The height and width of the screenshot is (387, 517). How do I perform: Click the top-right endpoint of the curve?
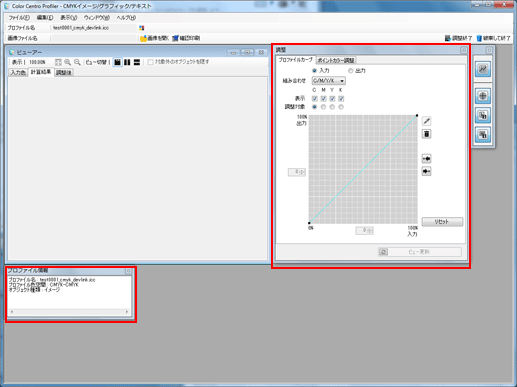click(417, 115)
